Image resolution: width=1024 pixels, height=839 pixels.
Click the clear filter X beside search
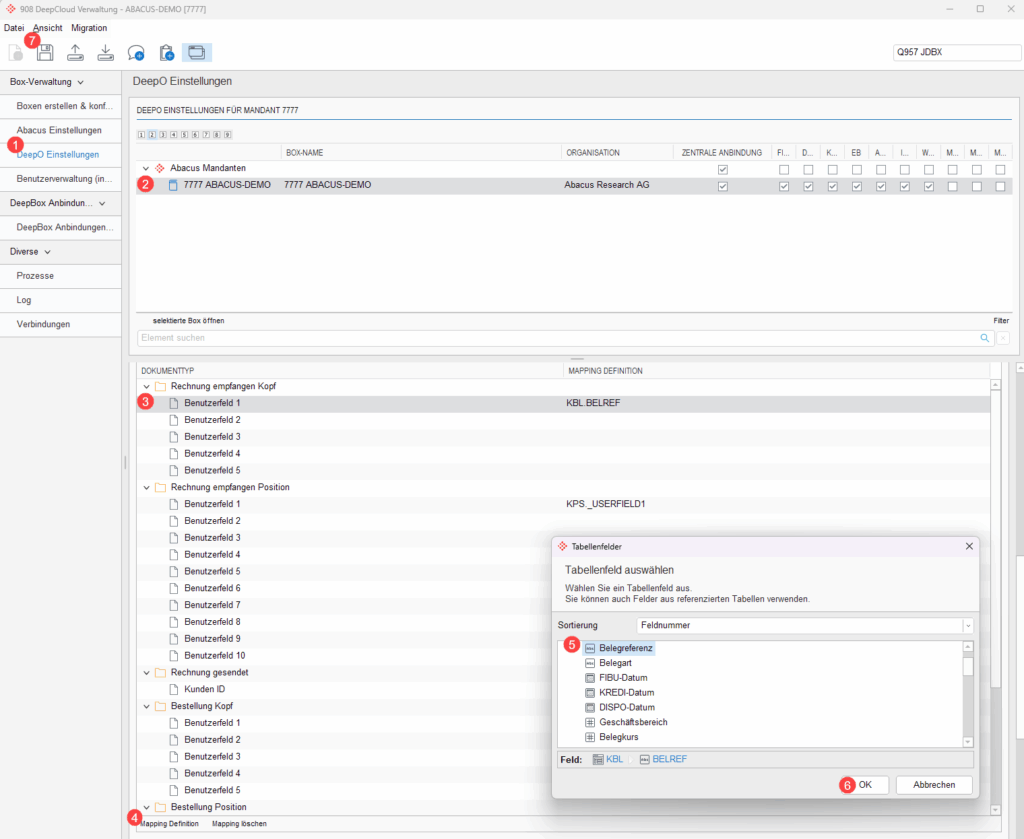tap(1003, 338)
